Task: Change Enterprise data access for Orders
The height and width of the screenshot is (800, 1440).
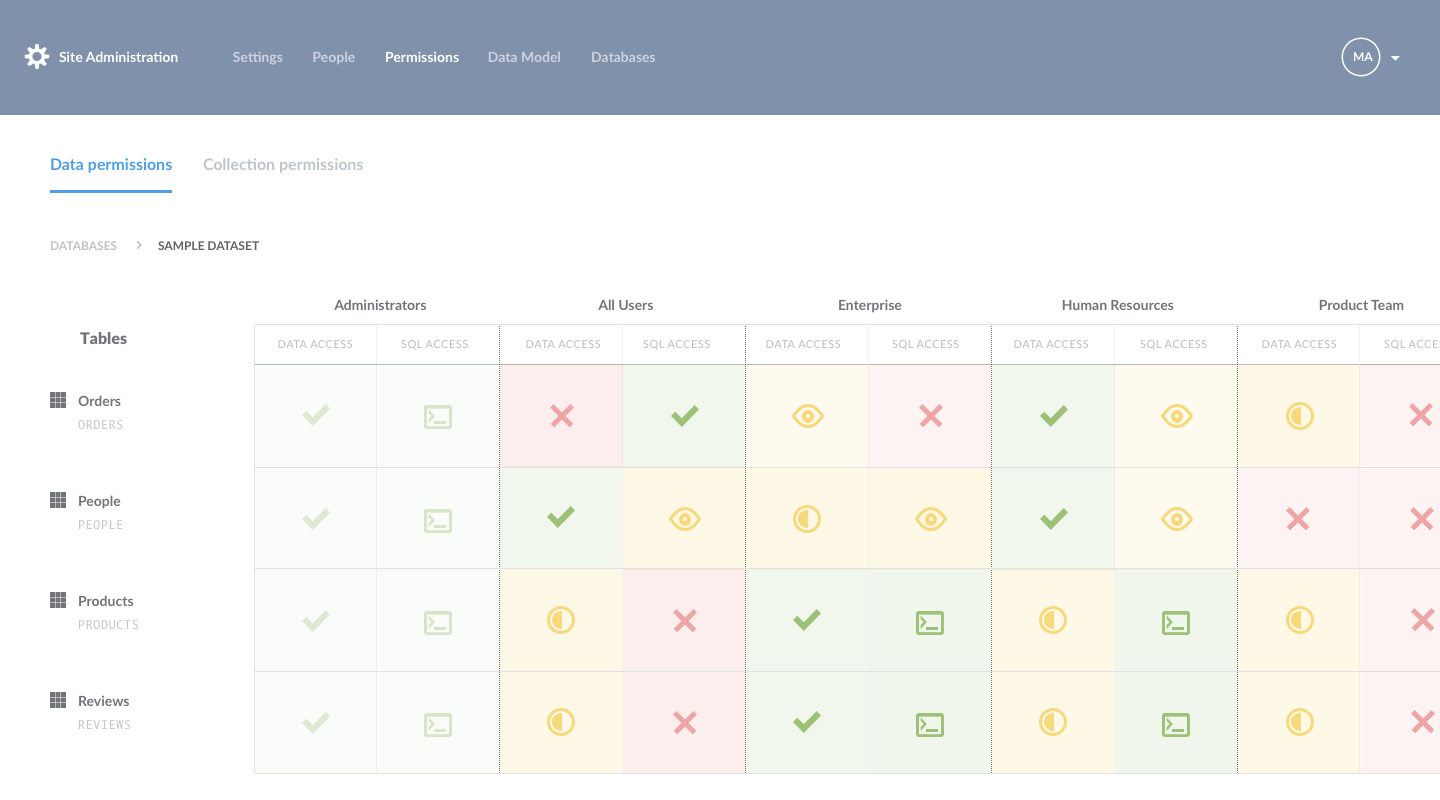Action: [807, 416]
